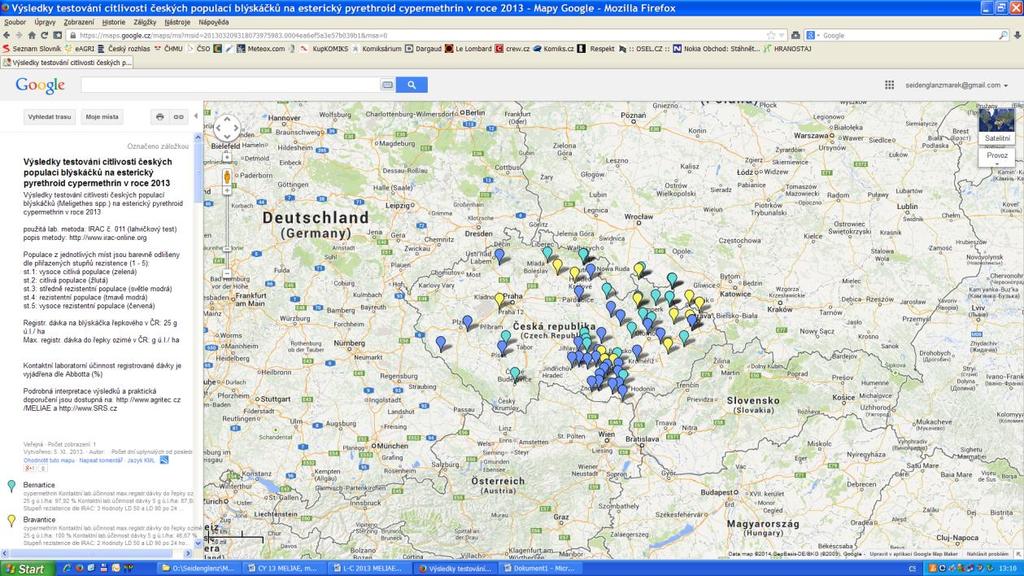1024x576 pixels.
Task: Select the Výsledky testování browser tab
Action: tap(67, 63)
